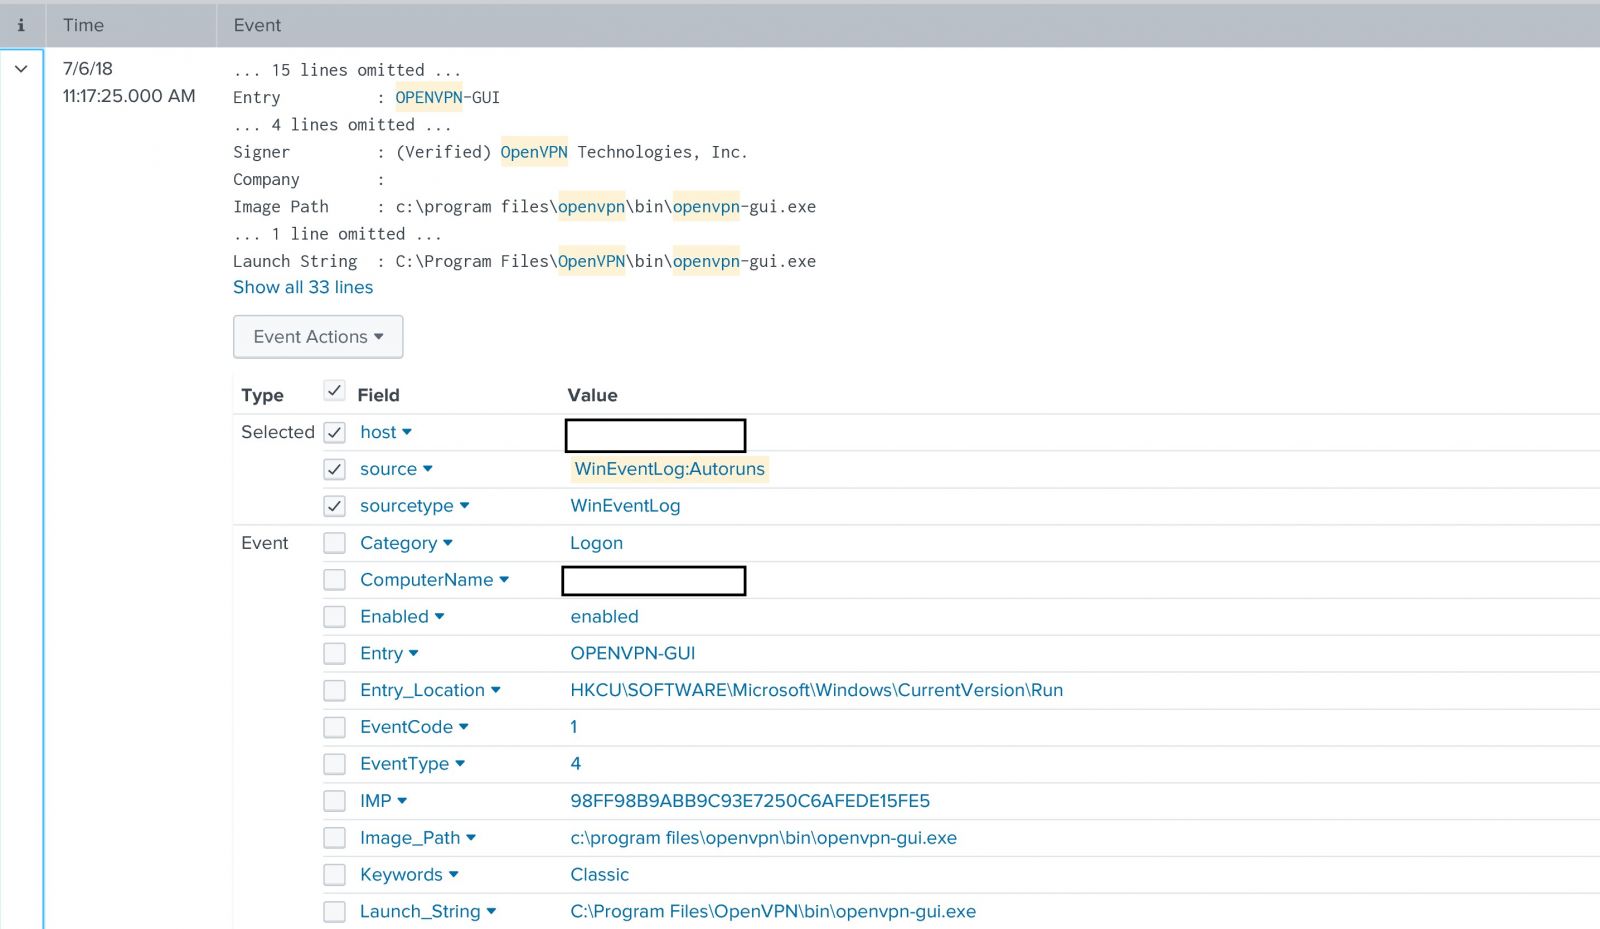Click the redacted host value box
Viewport: 1600px width, 929px height.
click(x=655, y=436)
